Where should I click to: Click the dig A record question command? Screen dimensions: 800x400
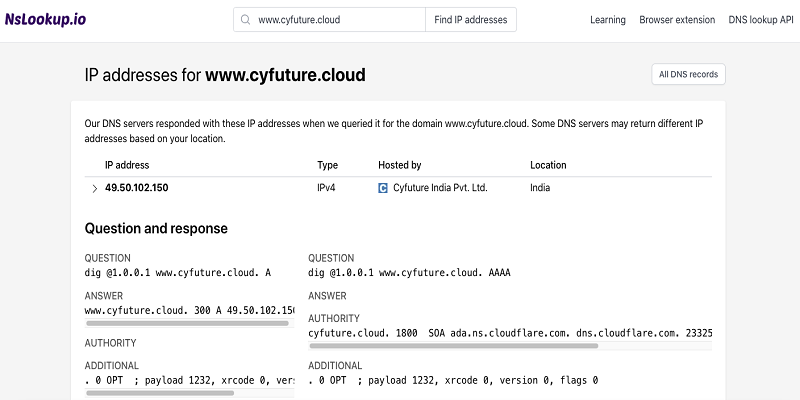(x=178, y=272)
